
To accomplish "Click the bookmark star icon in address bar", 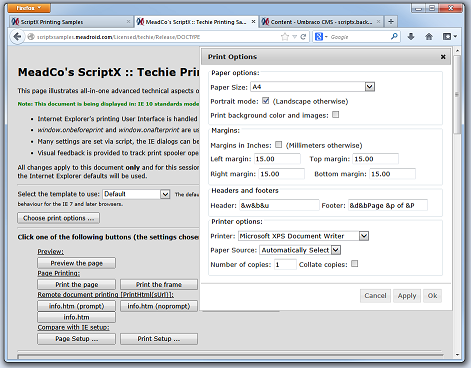I will click(285, 37).
